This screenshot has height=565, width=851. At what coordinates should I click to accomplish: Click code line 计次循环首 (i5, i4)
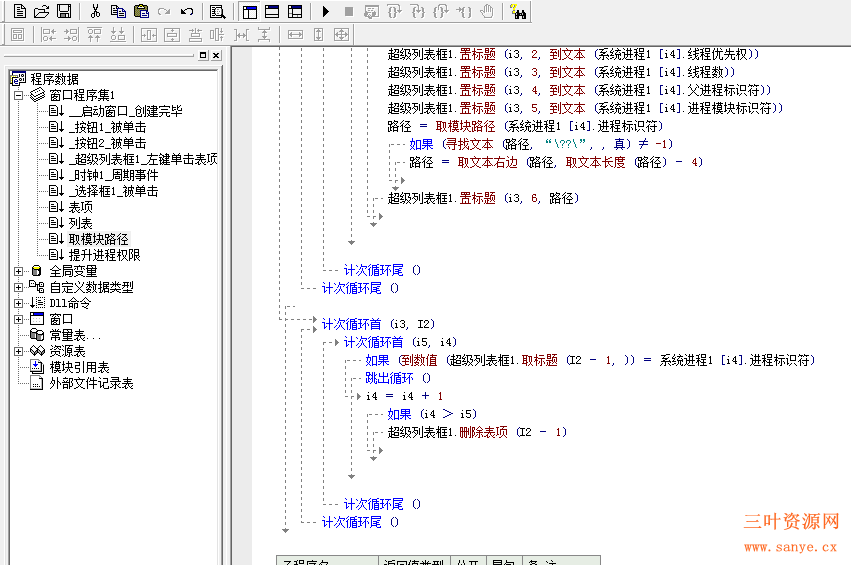tap(401, 342)
